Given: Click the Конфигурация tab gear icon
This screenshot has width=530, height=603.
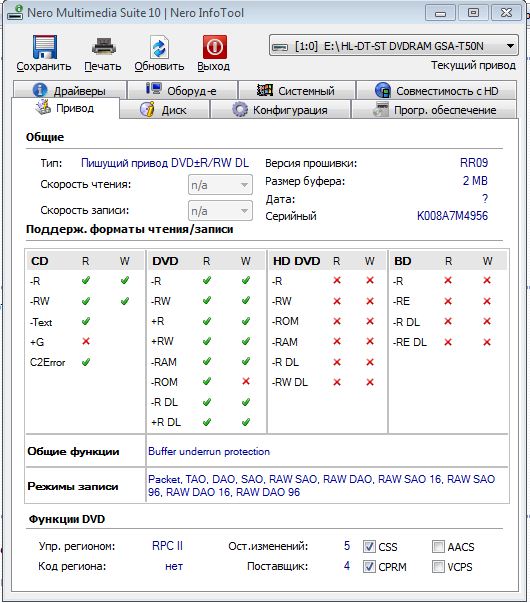Looking at the screenshot, I should pos(240,110).
